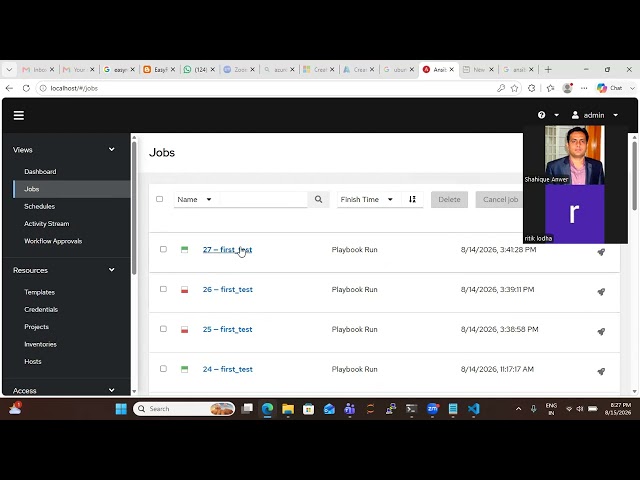The image size is (640, 480).
Task: Collapse the Views sidebar section
Action: coord(111,149)
